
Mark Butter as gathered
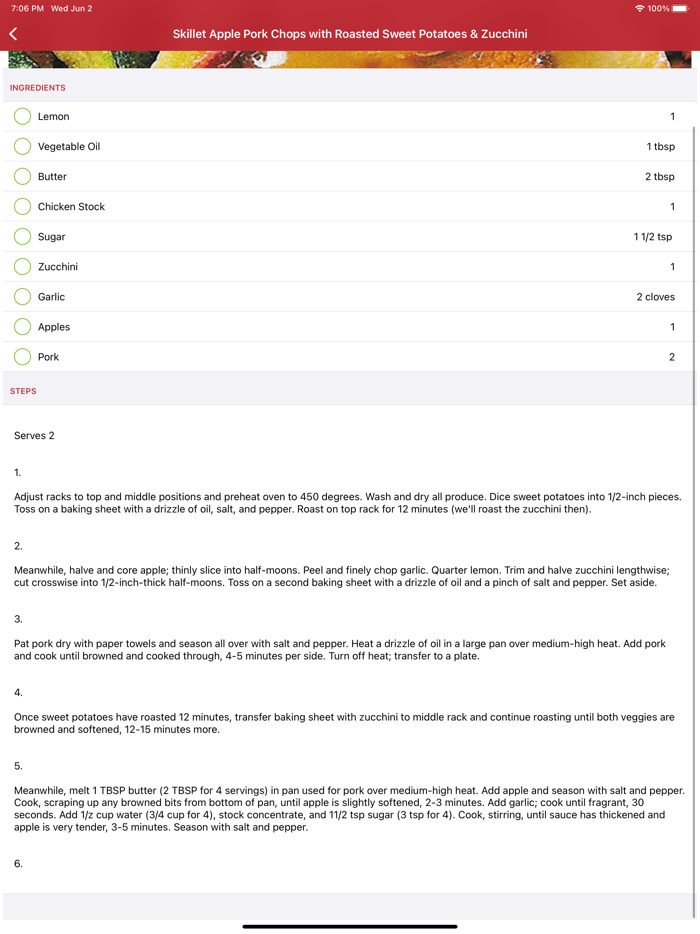[x=22, y=176]
